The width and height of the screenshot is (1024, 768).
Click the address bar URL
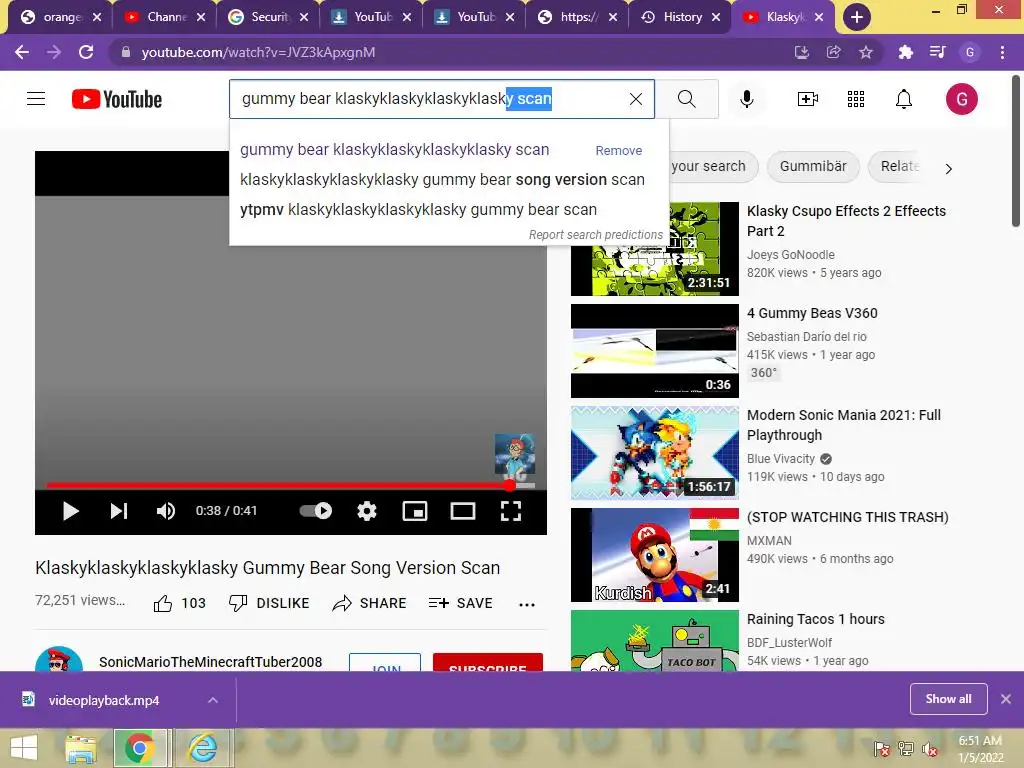pyautogui.click(x=259, y=52)
